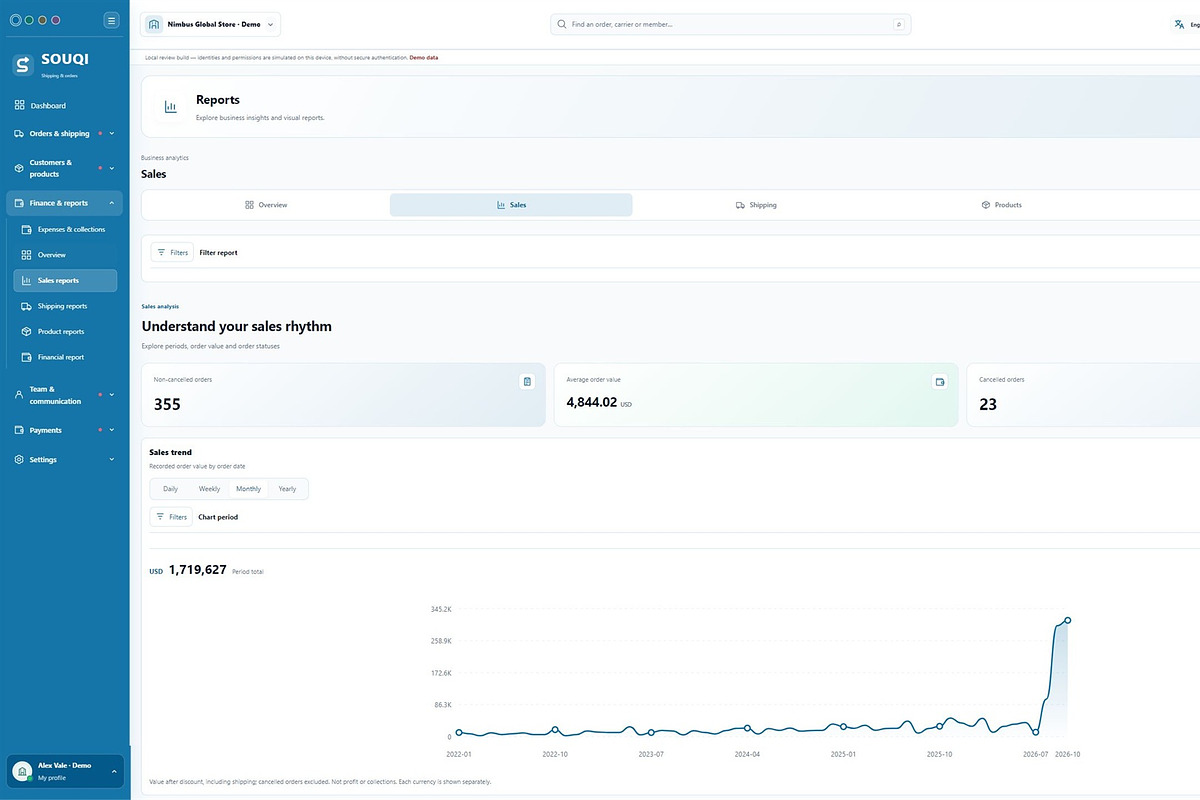Click the SOUQI logo icon
The height and width of the screenshot is (800, 1200).
[23, 64]
